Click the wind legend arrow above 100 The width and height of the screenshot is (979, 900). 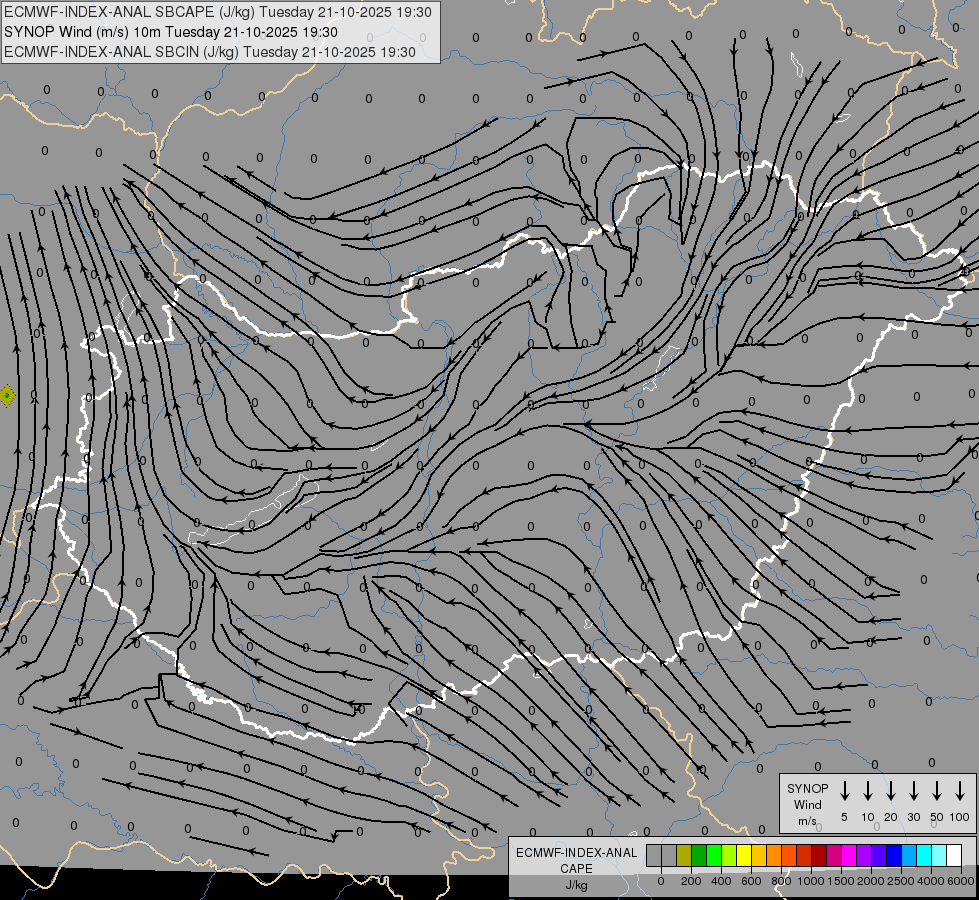(x=960, y=791)
